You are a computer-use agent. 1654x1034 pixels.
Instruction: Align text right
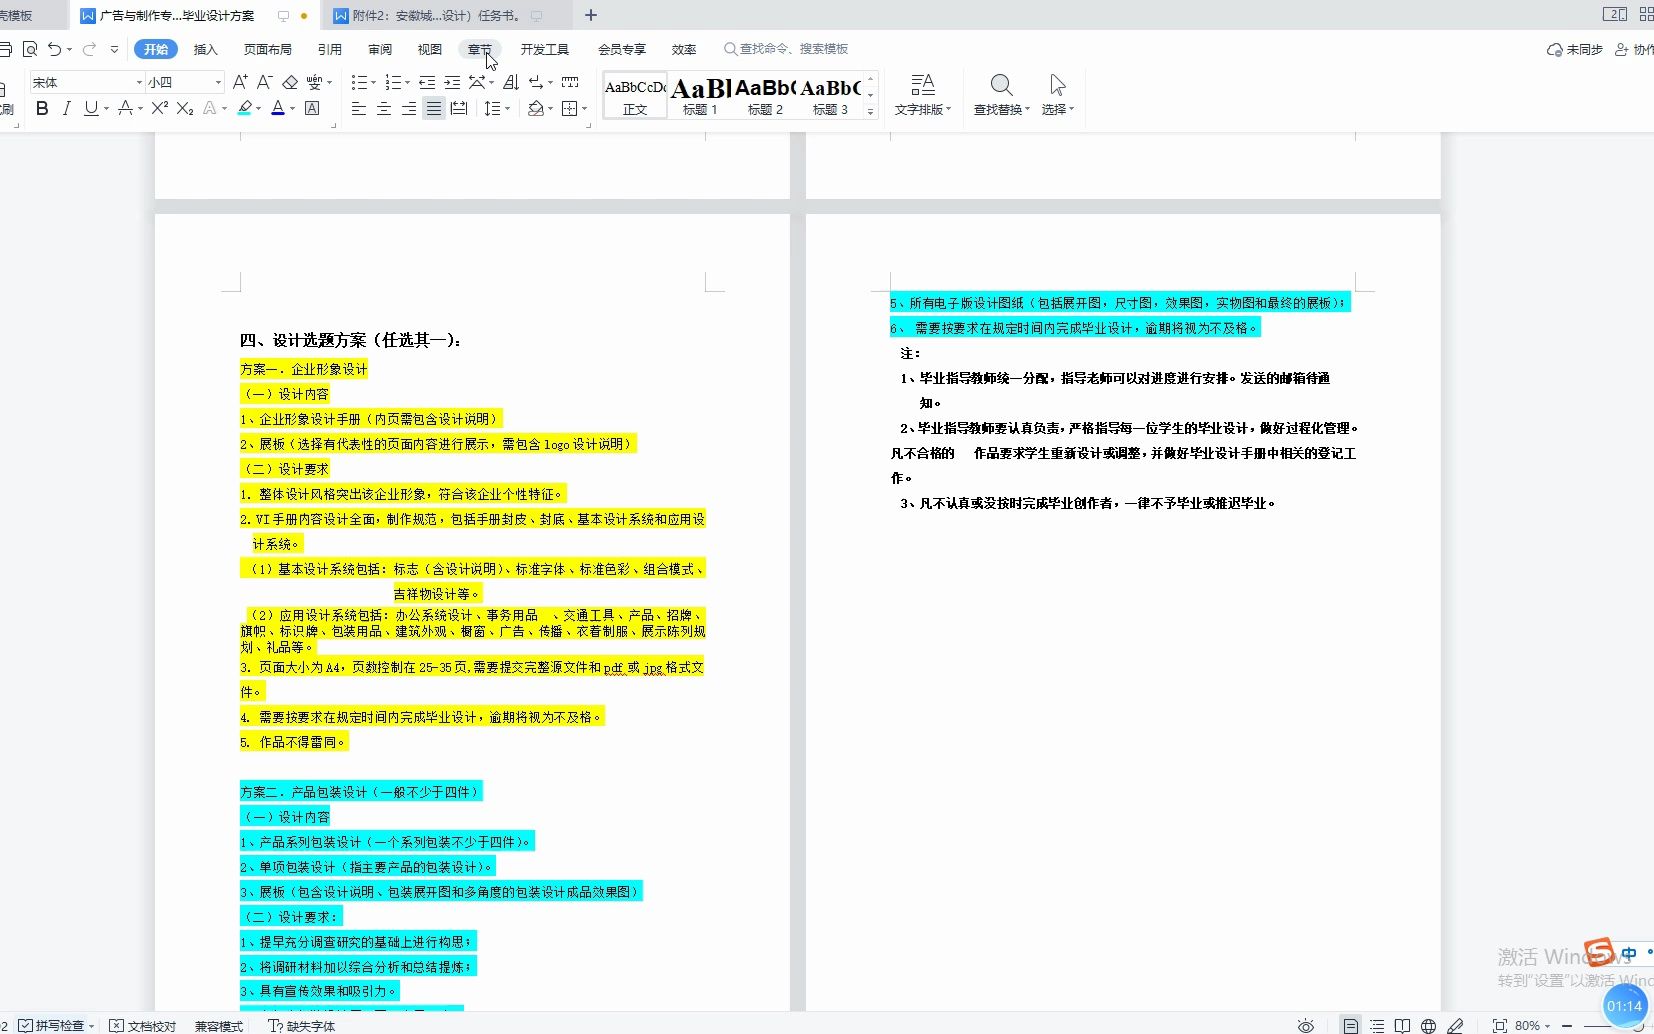click(409, 109)
